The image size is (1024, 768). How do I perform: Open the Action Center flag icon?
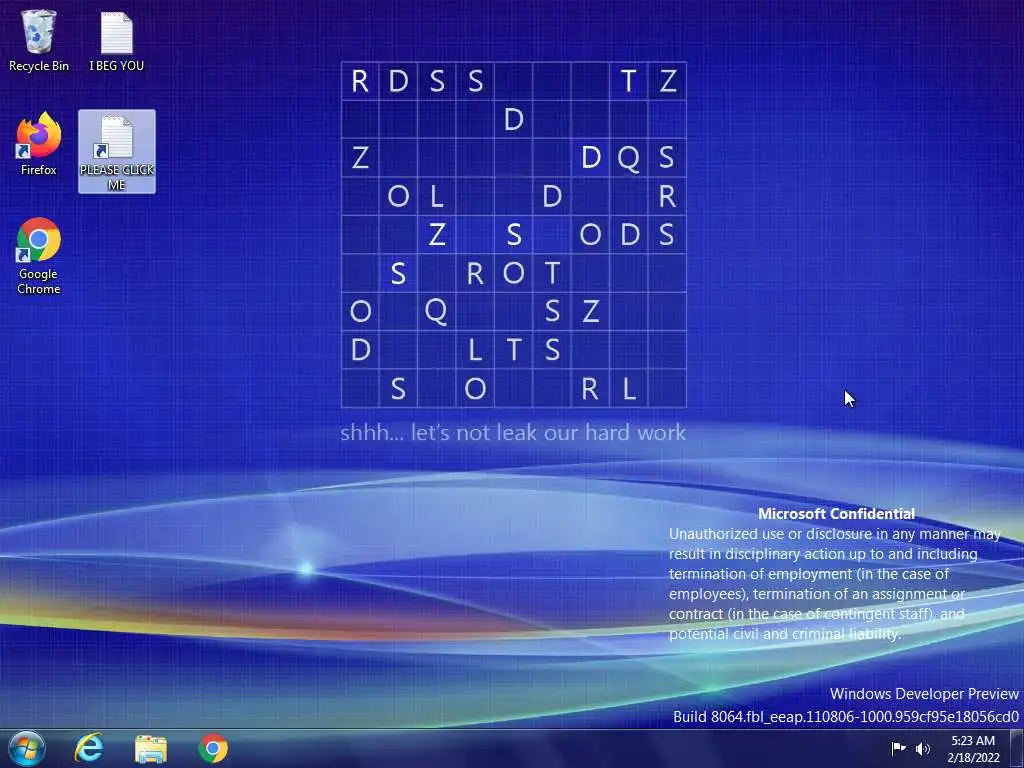point(899,748)
